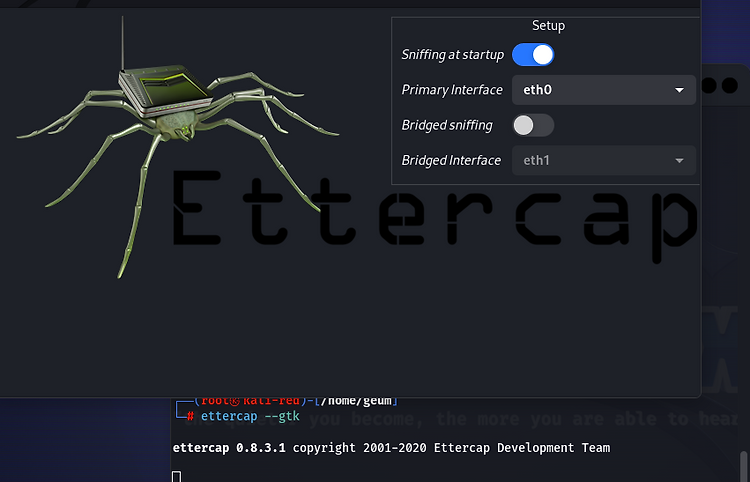750x482 pixels.
Task: Click the terminal window scrollbar
Action: tap(743, 465)
